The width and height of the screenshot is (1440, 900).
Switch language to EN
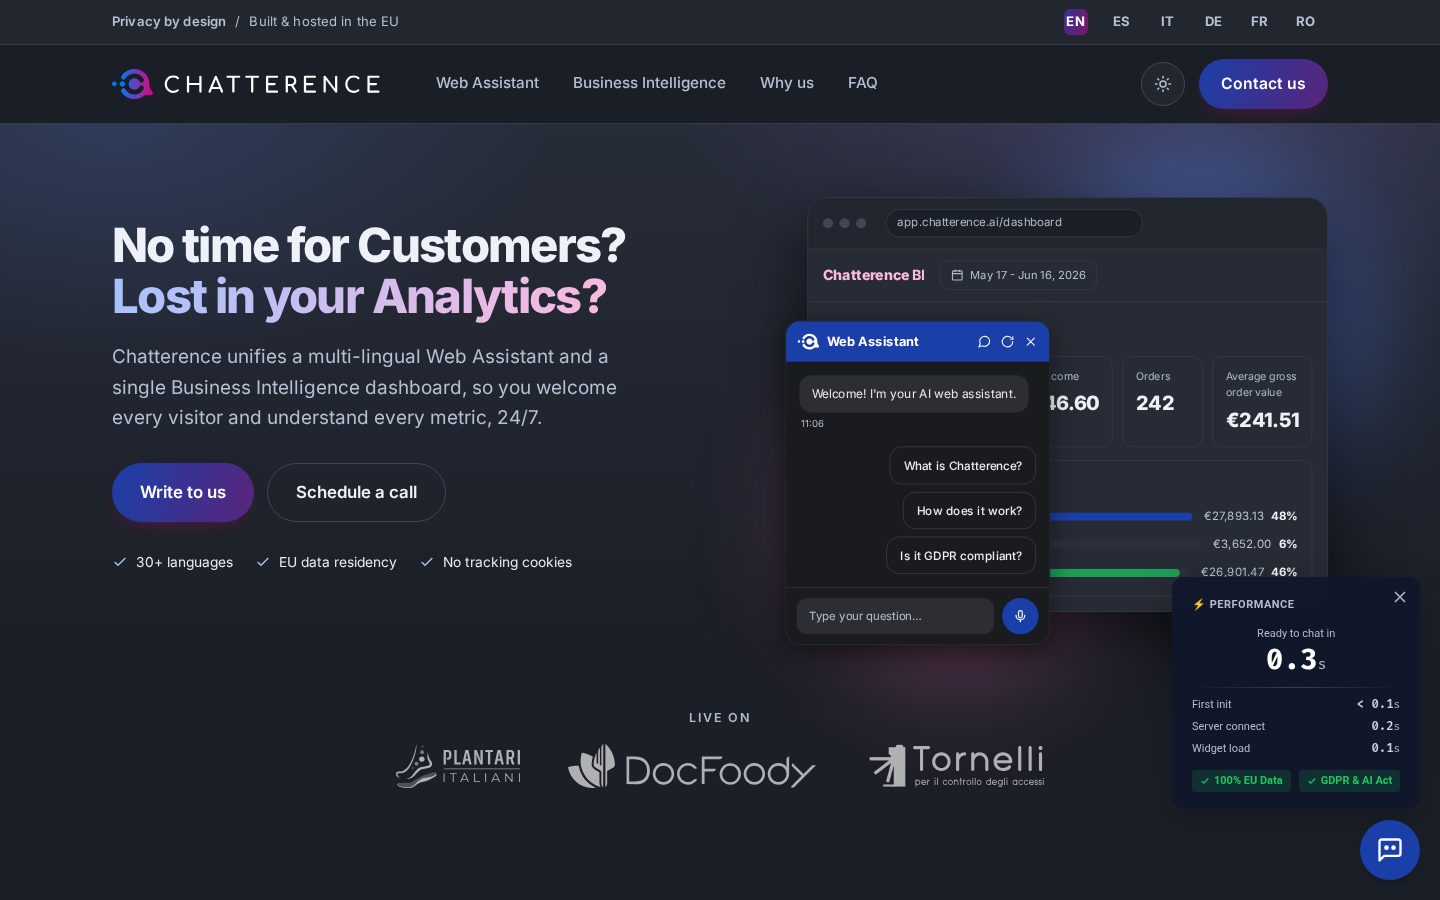[1075, 21]
